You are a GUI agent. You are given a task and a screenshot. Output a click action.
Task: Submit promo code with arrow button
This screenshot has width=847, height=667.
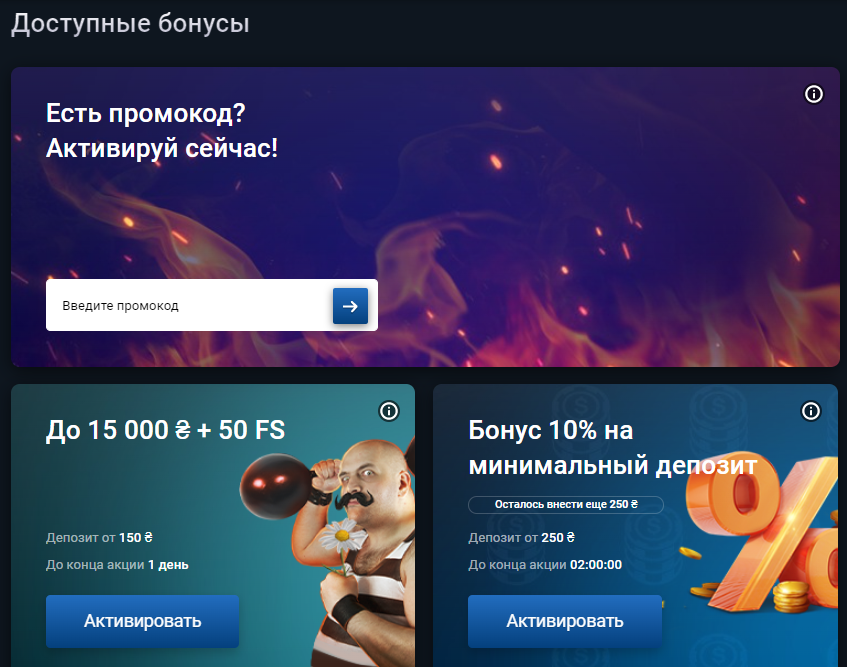(350, 306)
